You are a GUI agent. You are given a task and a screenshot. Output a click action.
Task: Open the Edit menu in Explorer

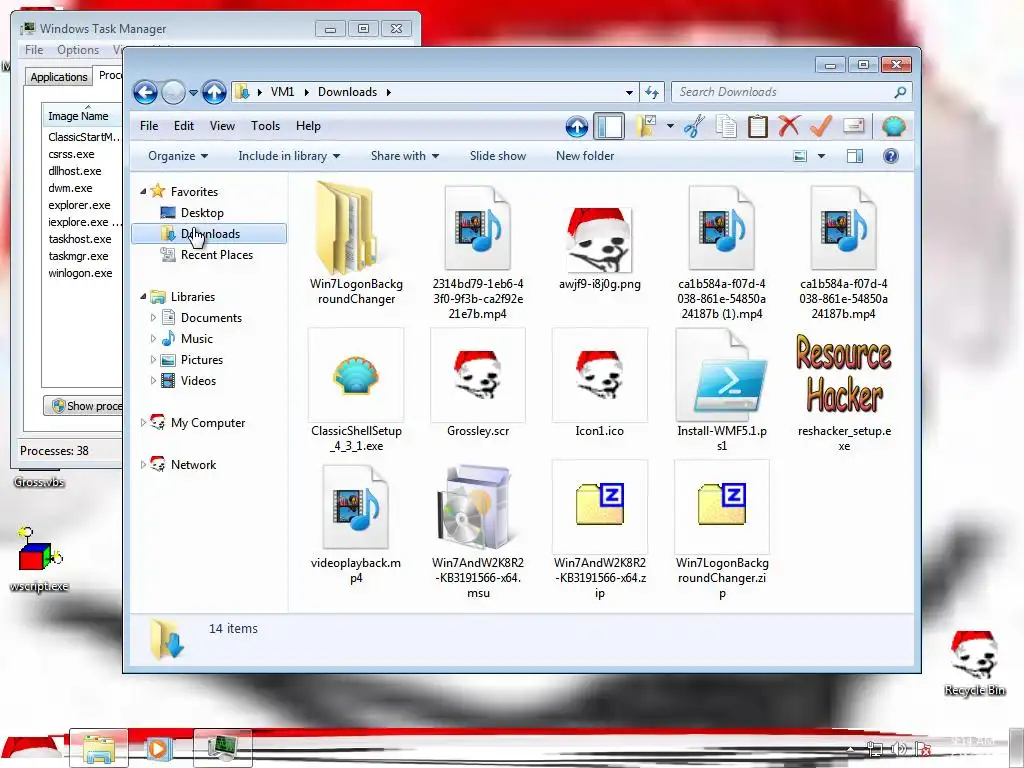pyautogui.click(x=184, y=126)
